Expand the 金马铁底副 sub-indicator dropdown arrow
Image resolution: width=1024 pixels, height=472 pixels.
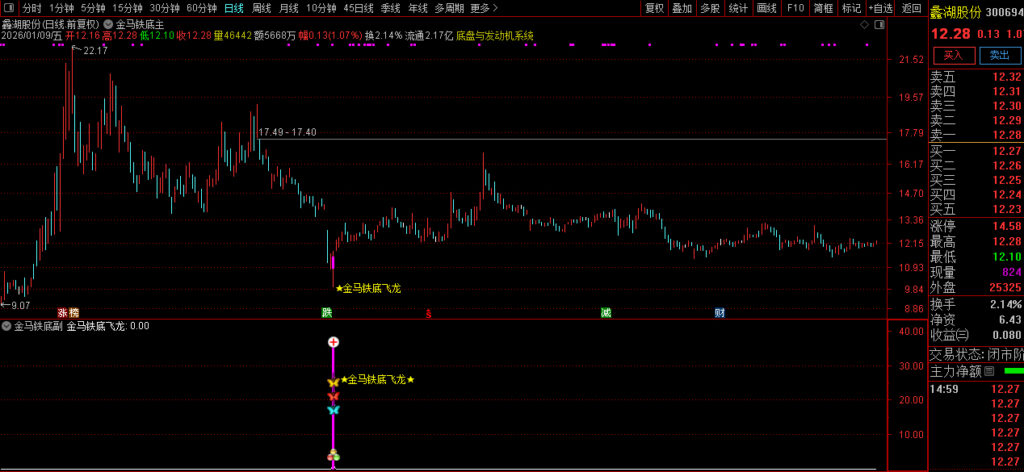pyautogui.click(x=7, y=326)
